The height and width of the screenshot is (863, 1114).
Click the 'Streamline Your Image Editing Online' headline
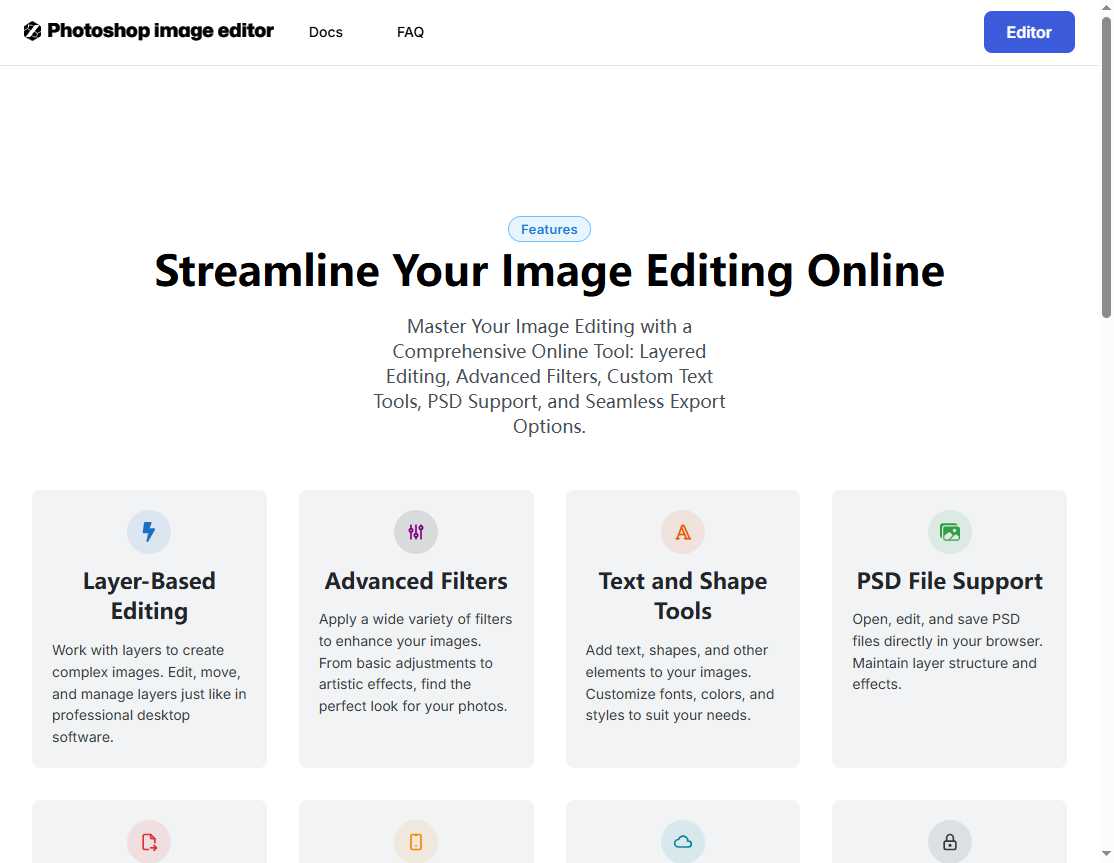click(549, 270)
